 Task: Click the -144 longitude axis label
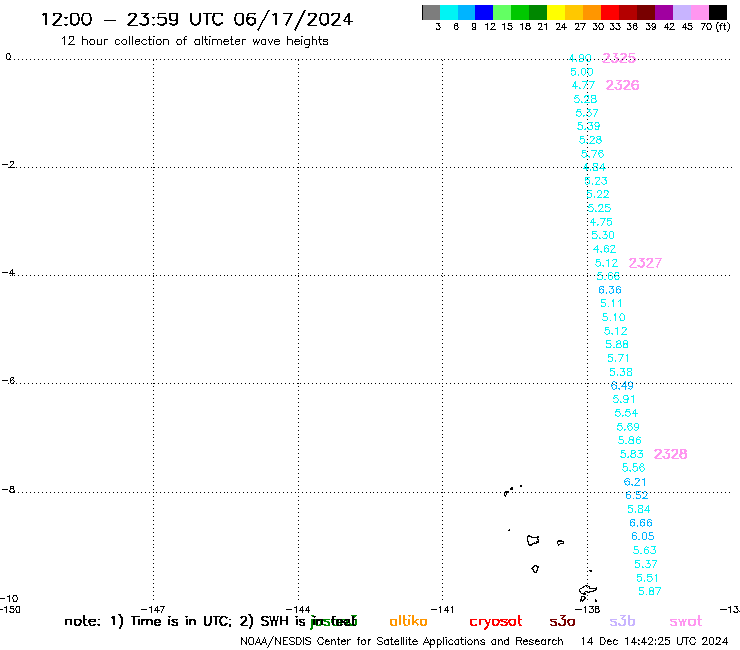[298, 609]
